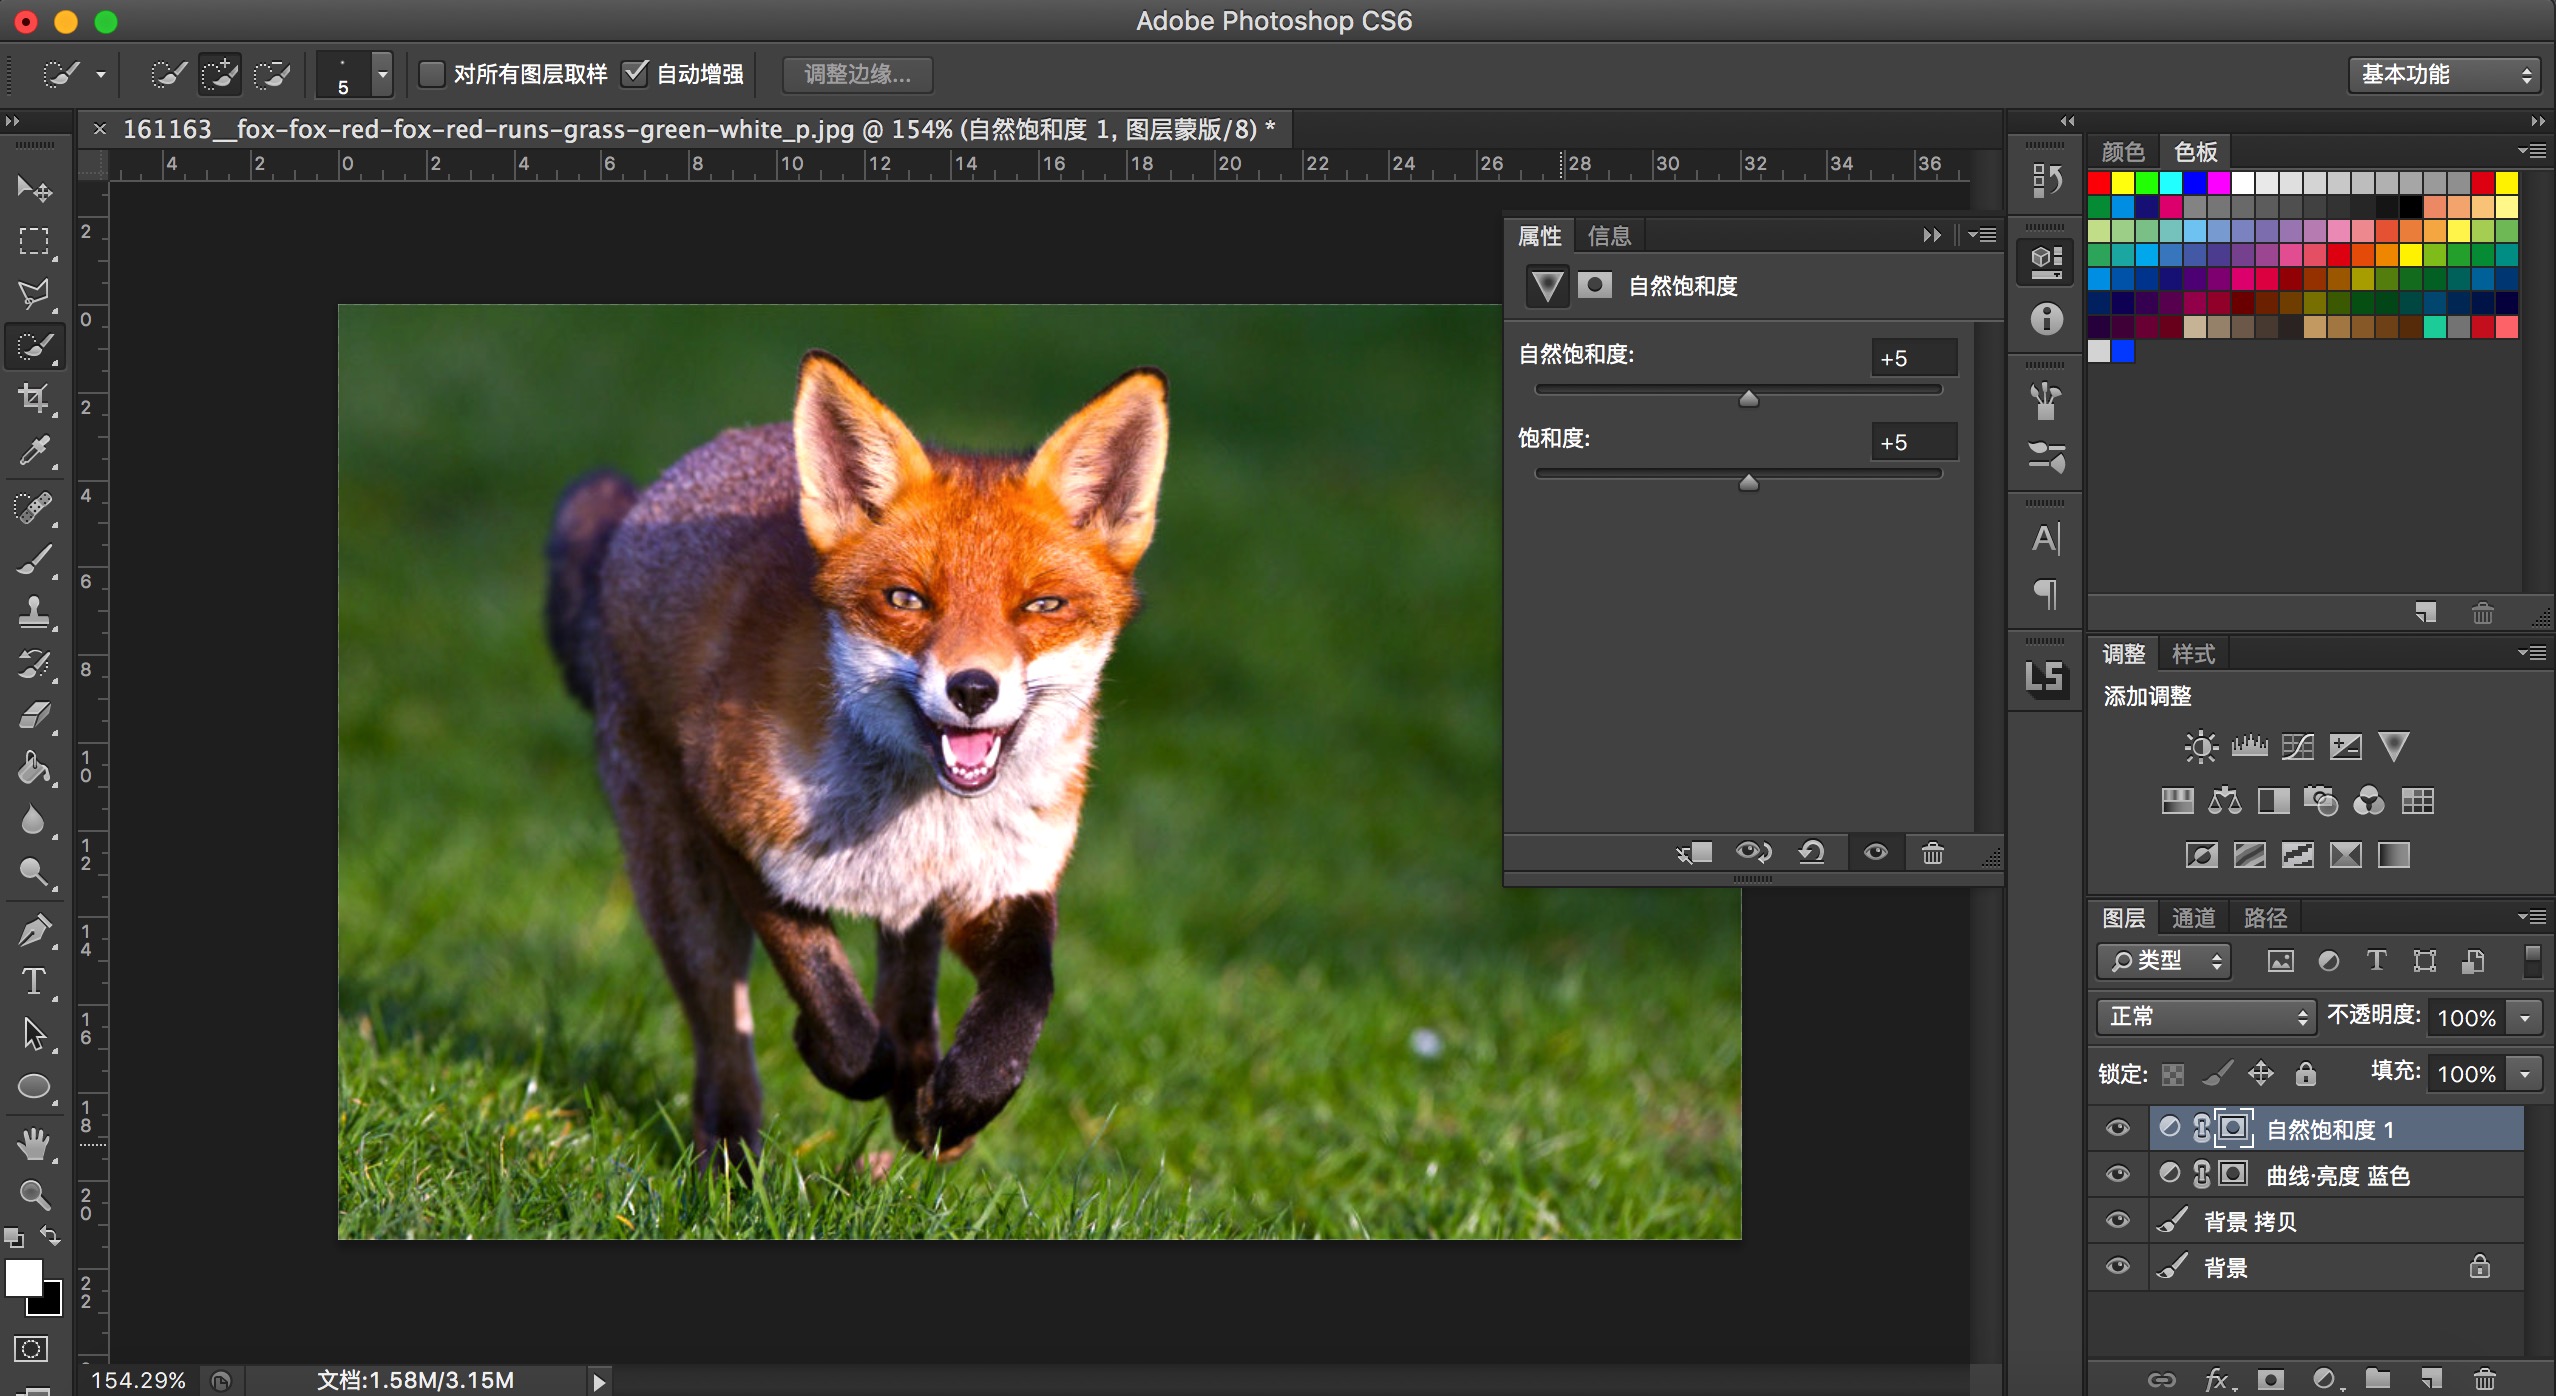The height and width of the screenshot is (1396, 2556).
Task: Select the Zoom tool in toolbar
Action: (x=34, y=1194)
